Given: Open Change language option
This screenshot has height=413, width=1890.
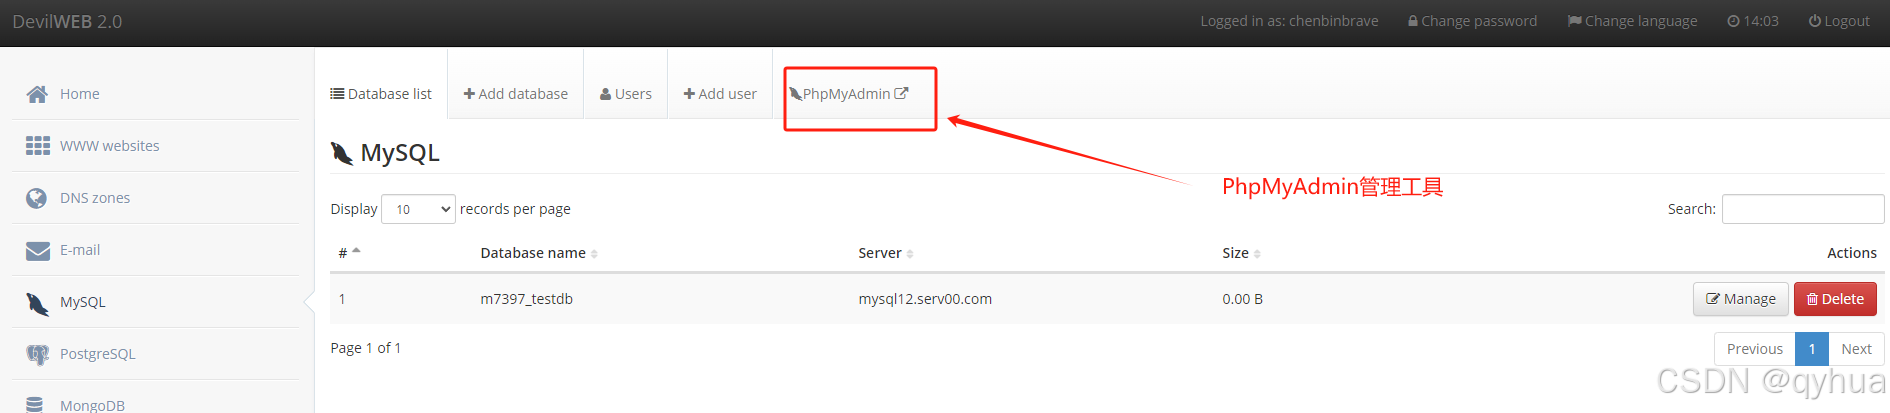Looking at the screenshot, I should click(x=1632, y=21).
